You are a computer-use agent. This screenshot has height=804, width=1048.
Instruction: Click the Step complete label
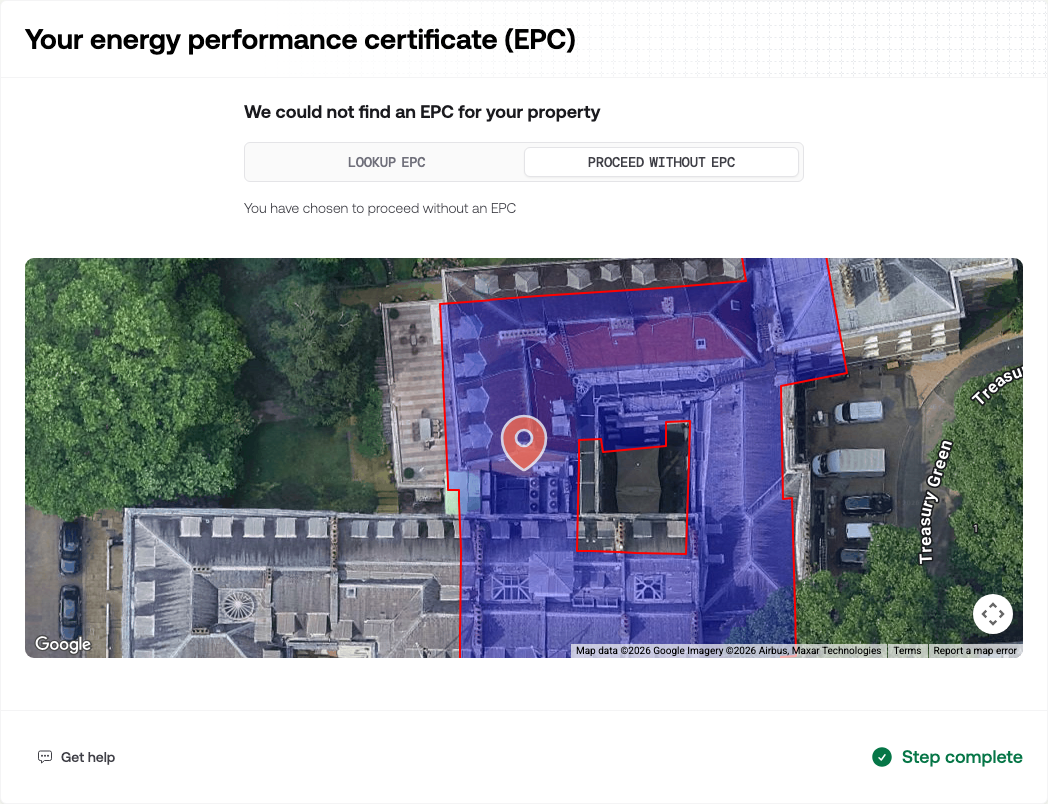point(962,757)
